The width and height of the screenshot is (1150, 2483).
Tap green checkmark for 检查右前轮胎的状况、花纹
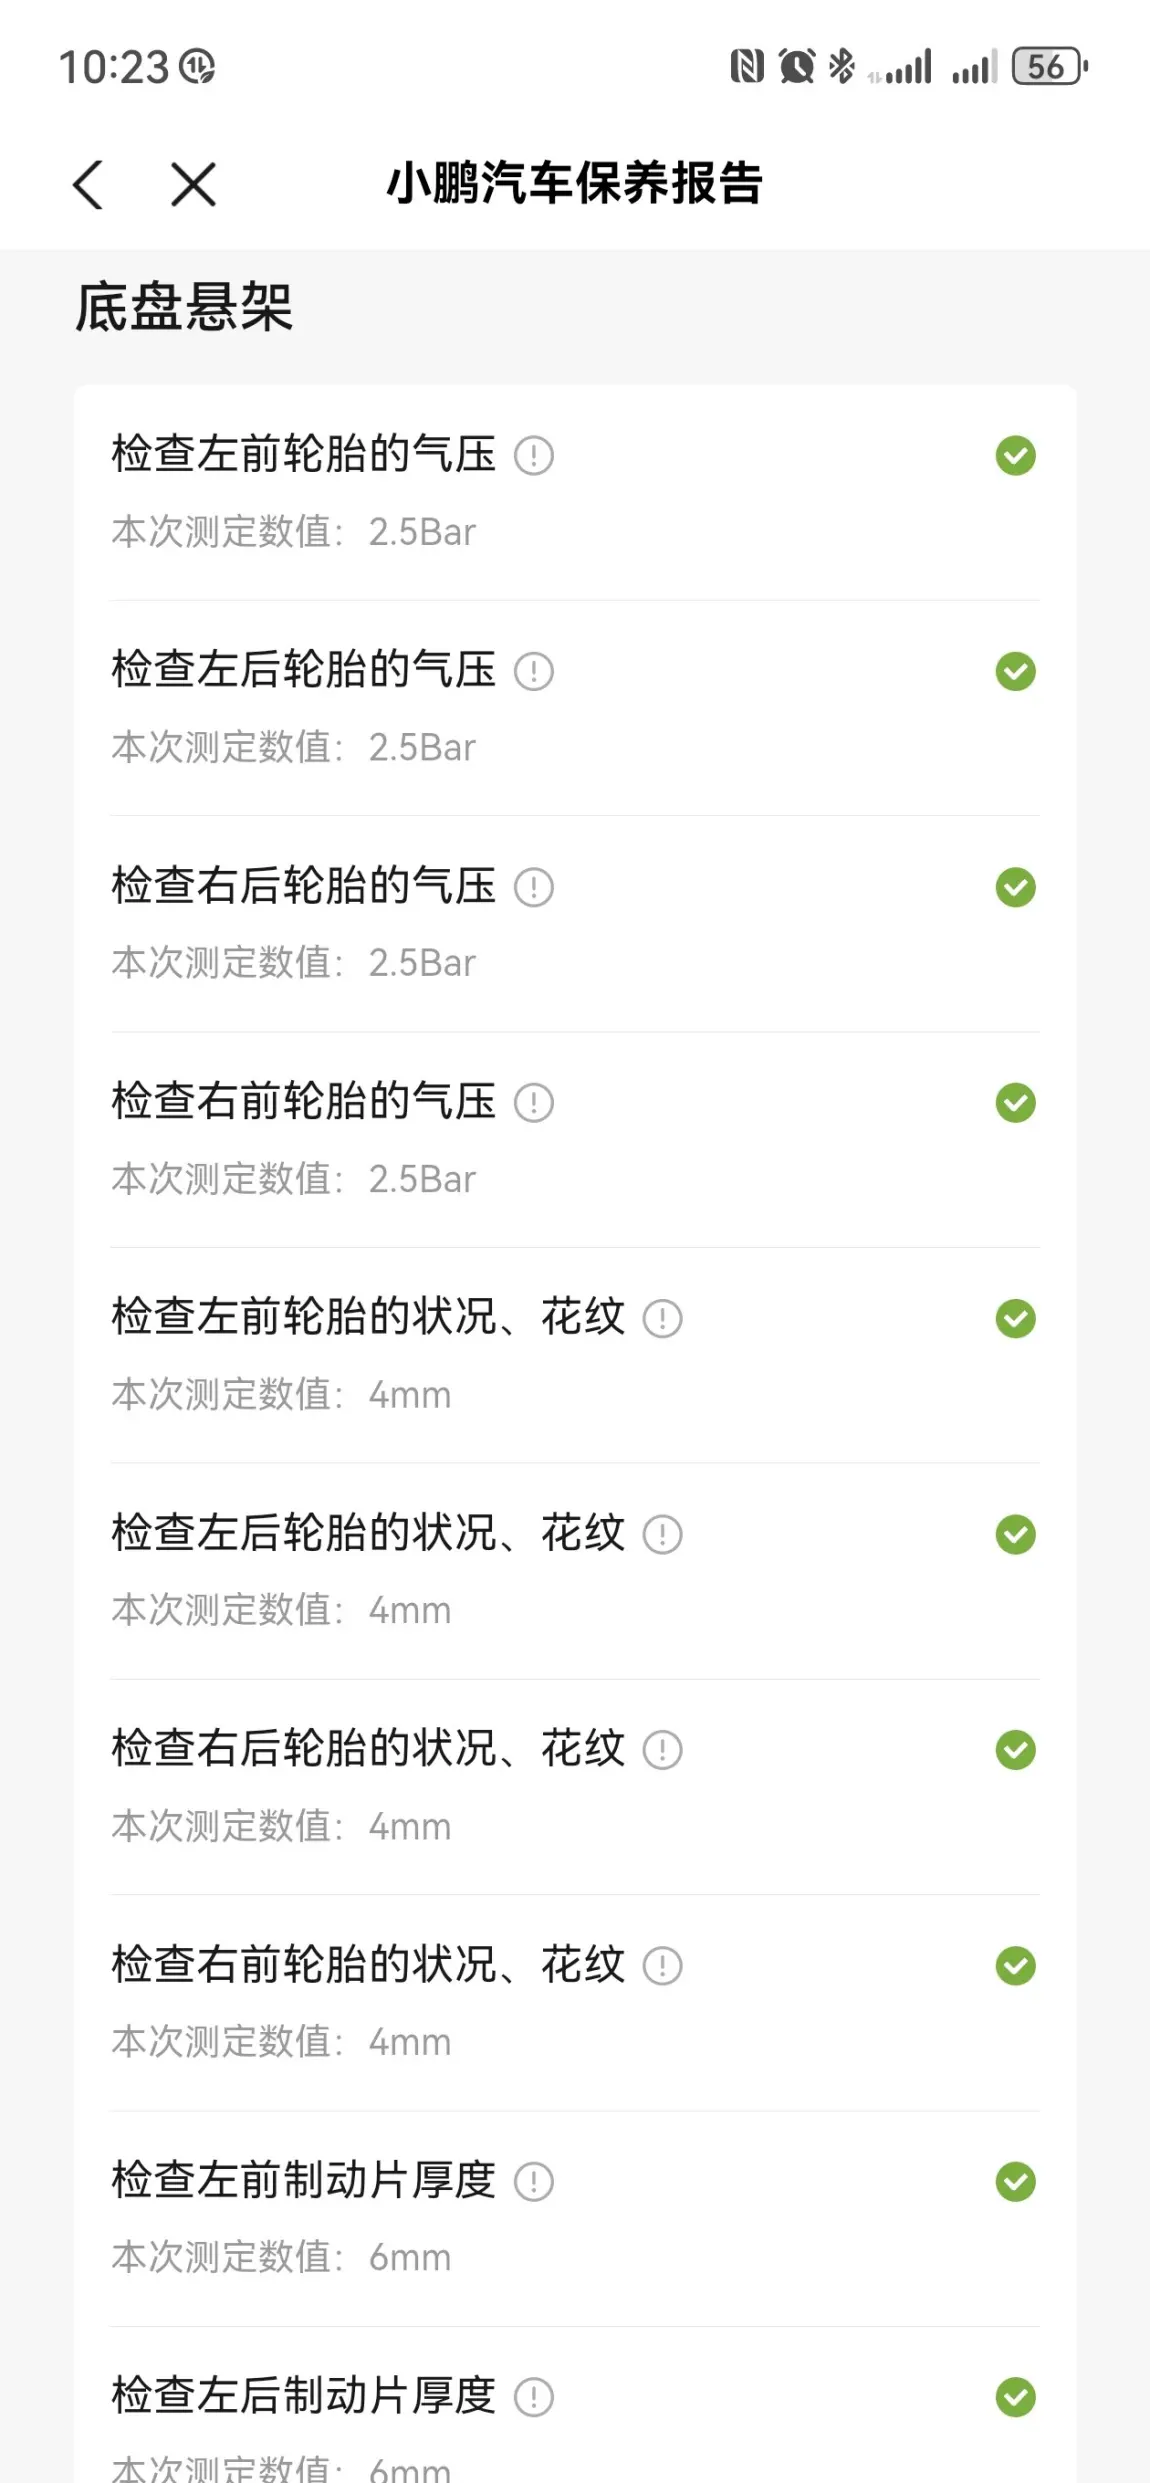tap(1015, 1967)
